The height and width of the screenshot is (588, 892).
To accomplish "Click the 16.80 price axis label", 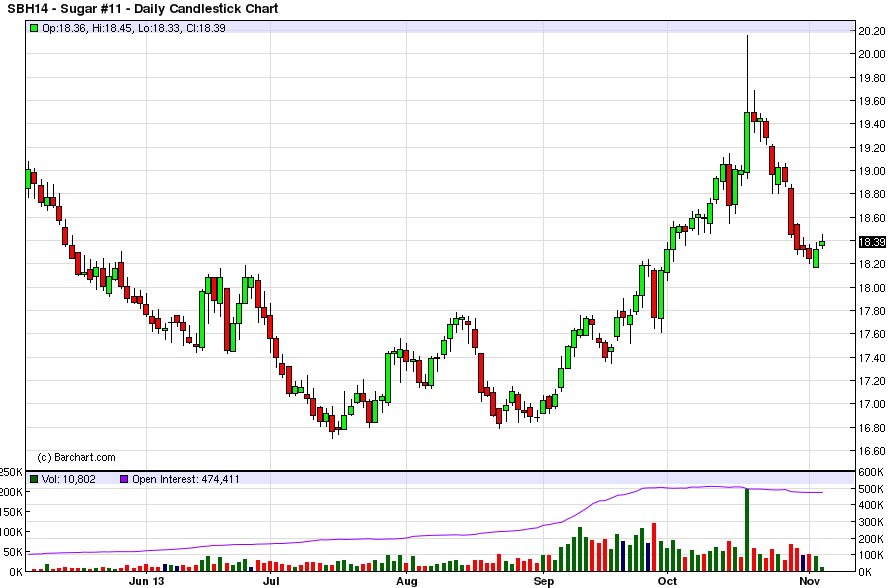I will coord(872,428).
